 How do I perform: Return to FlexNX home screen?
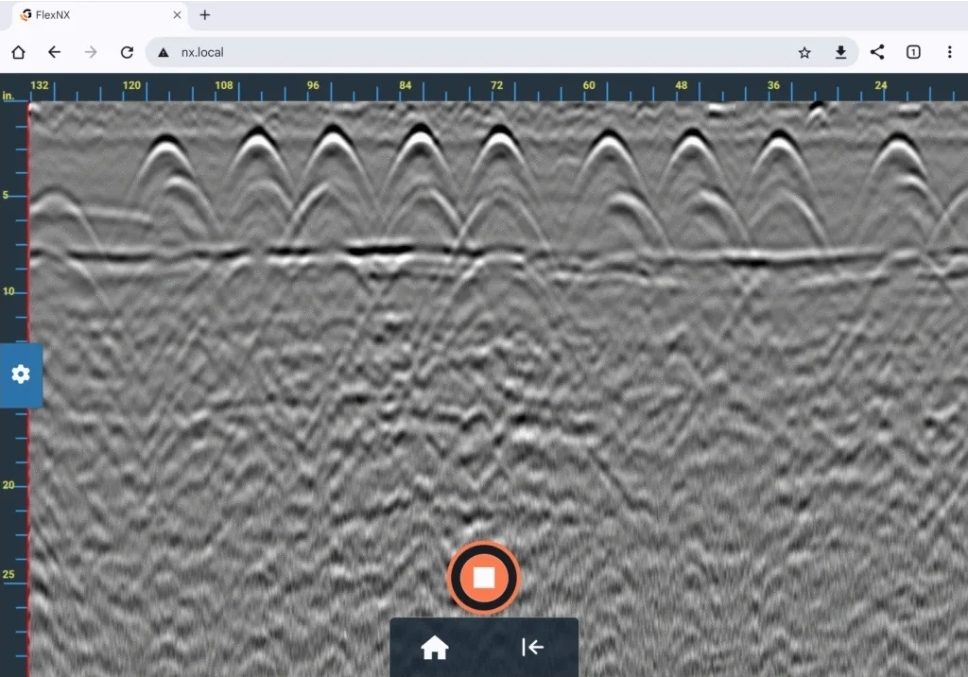pyautogui.click(x=435, y=647)
